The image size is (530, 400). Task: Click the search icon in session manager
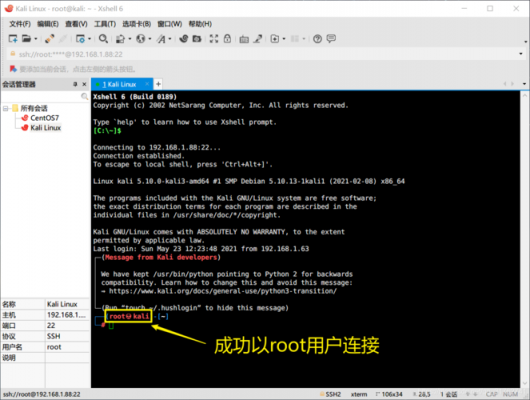[x=84, y=97]
